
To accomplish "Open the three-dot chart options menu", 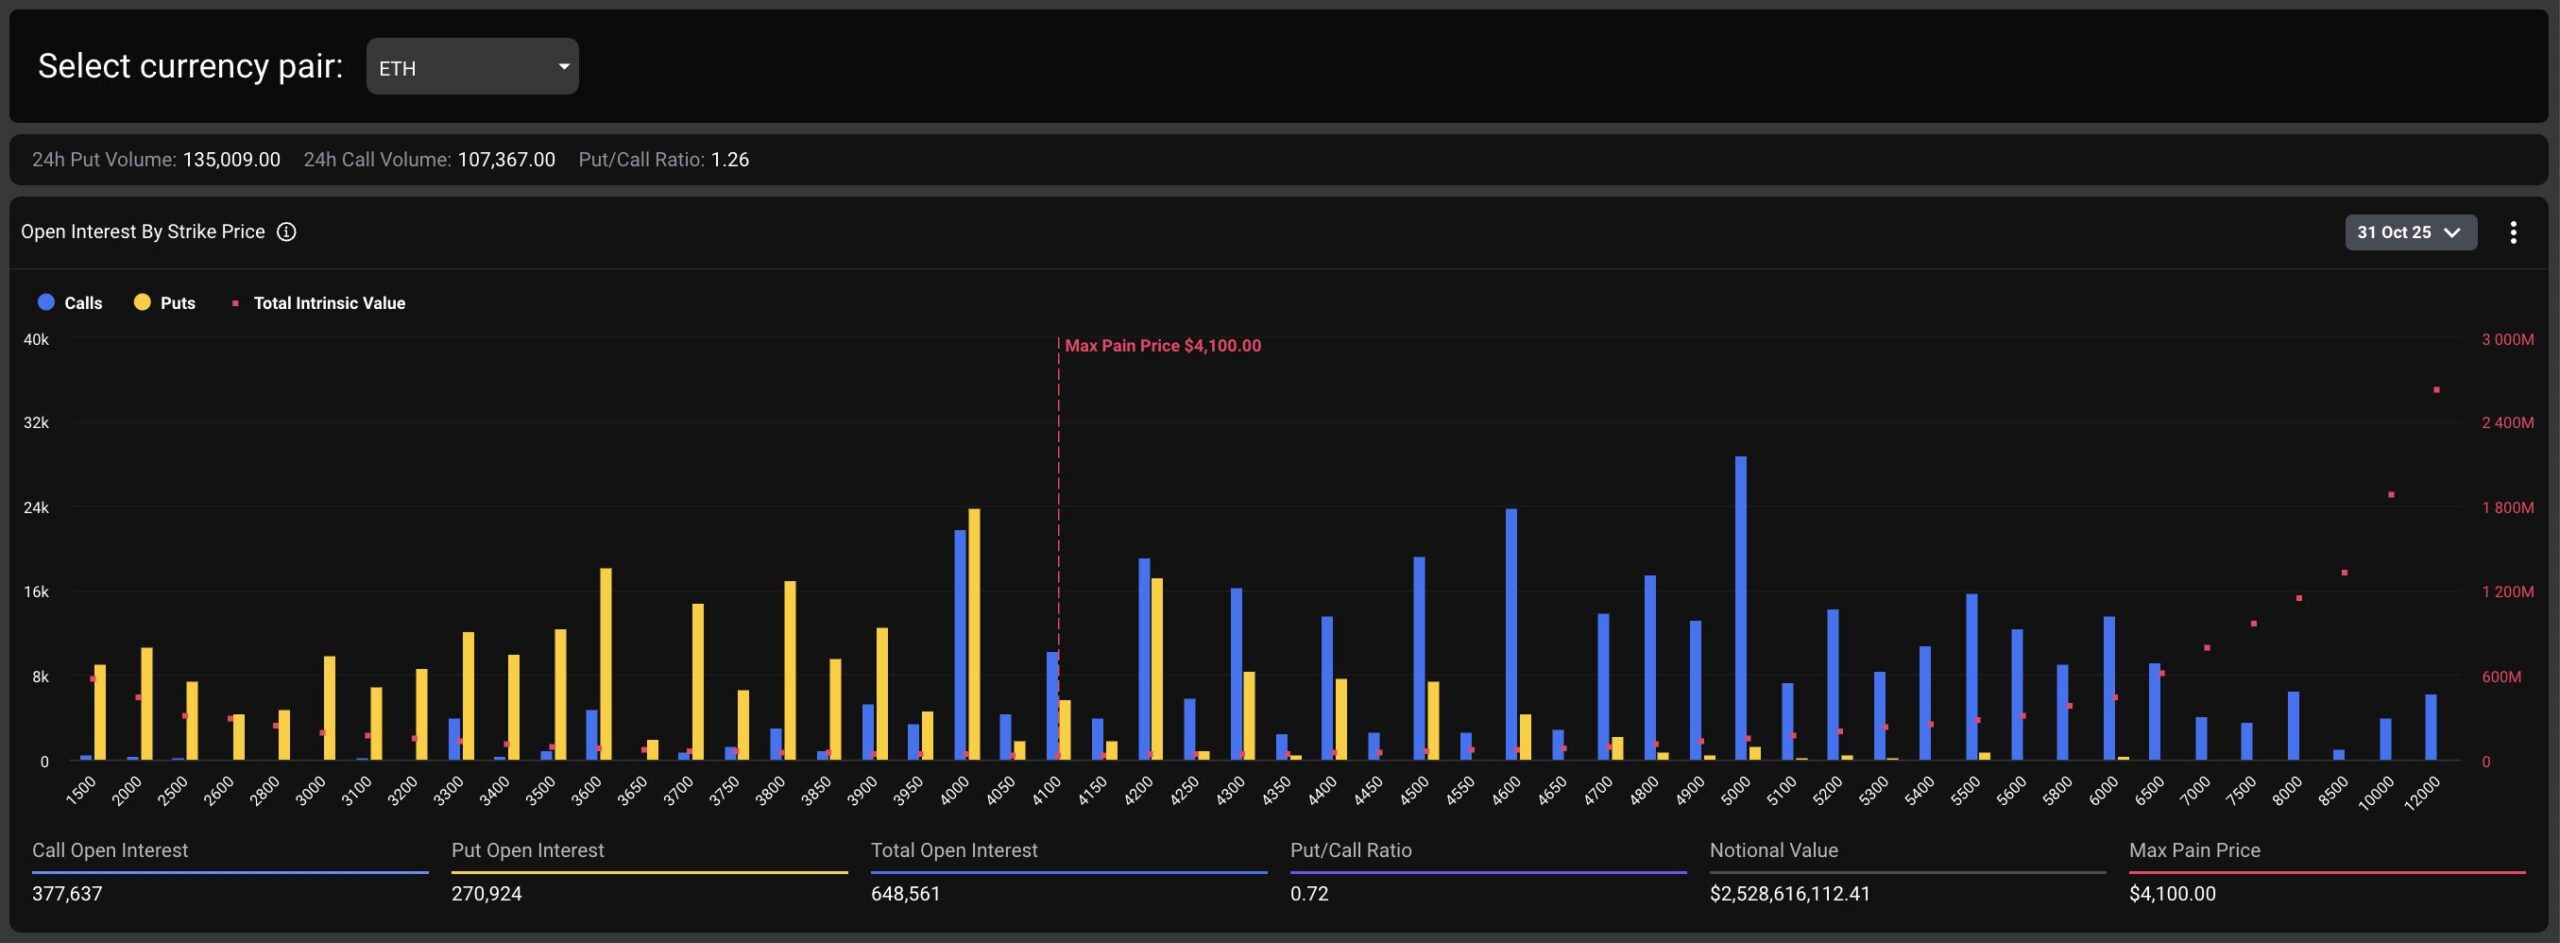I will (x=2512, y=232).
